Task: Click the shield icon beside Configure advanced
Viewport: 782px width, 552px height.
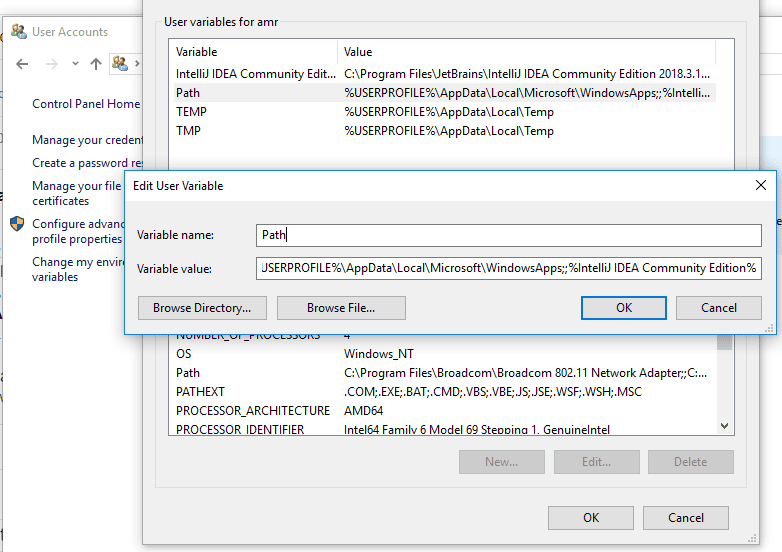Action: (x=17, y=223)
